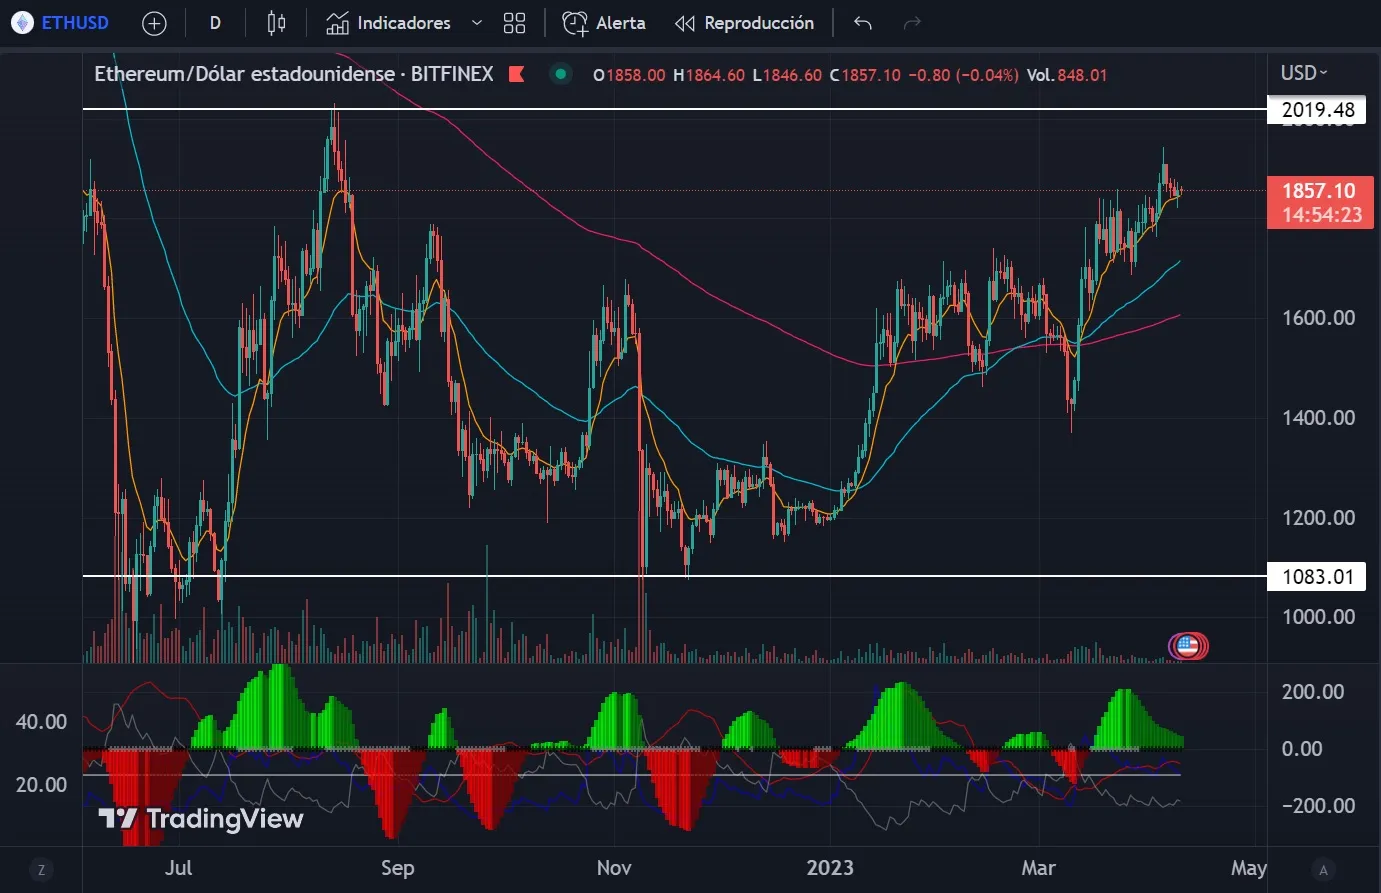Image resolution: width=1381 pixels, height=893 pixels.
Task: Start bar Reproducción mode
Action: click(744, 23)
